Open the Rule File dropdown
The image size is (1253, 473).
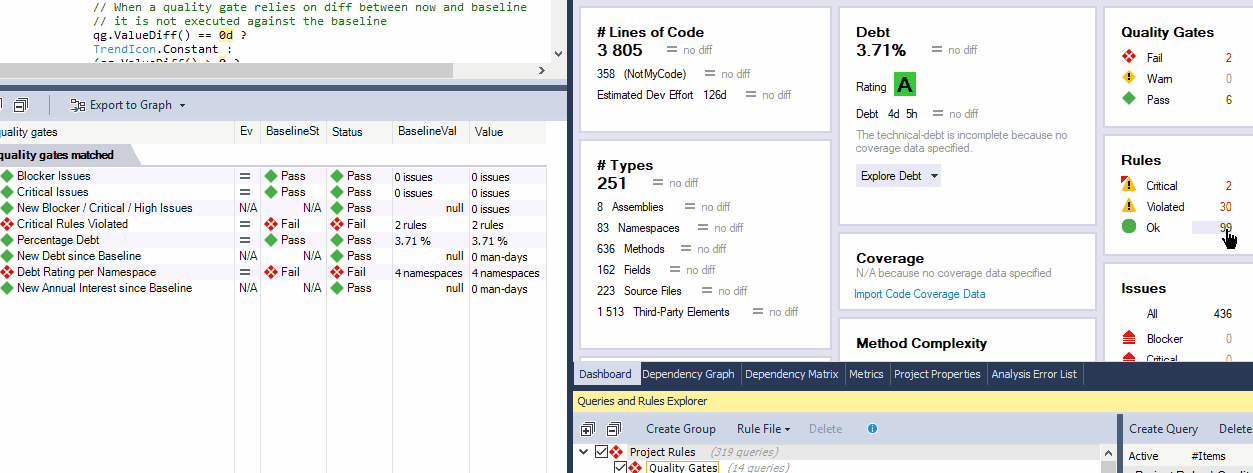click(764, 429)
